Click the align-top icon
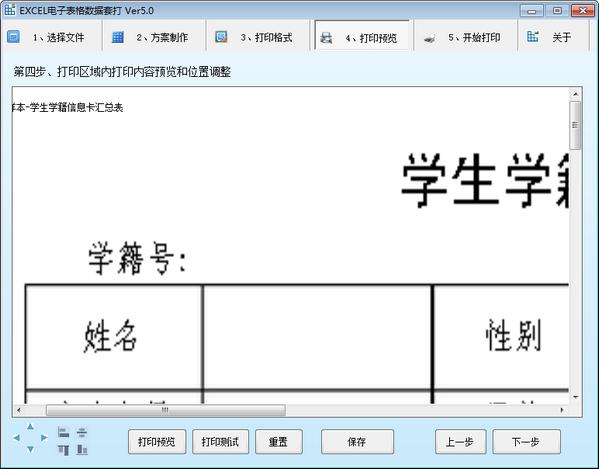 point(63,450)
